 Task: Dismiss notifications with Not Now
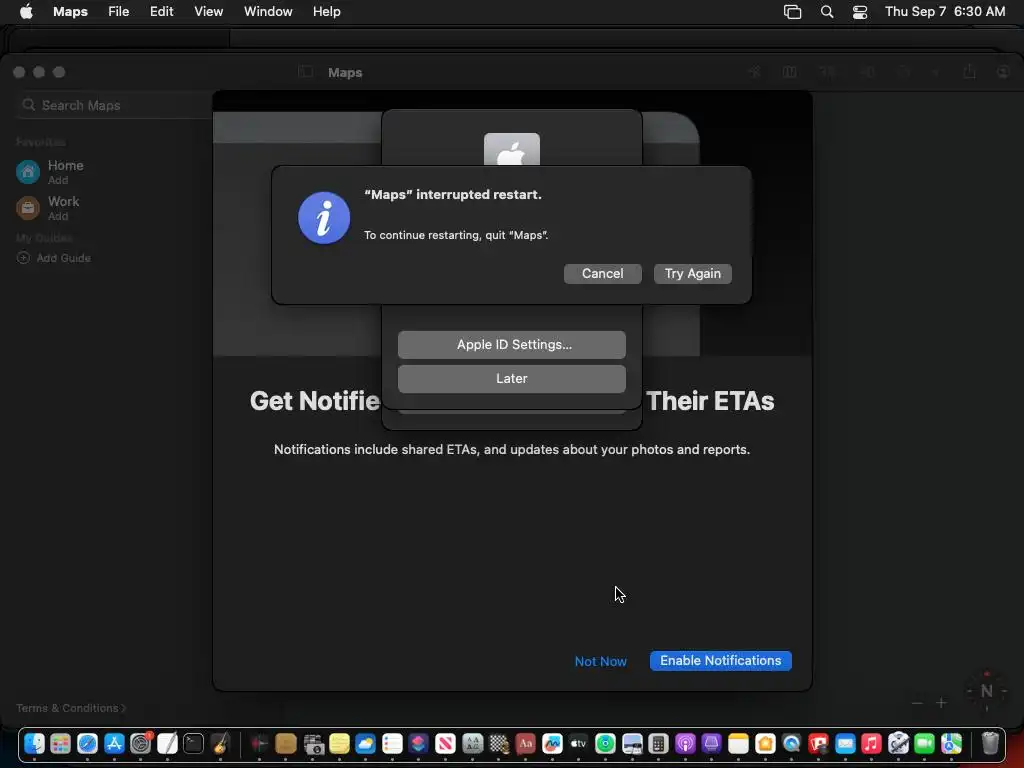tap(600, 661)
